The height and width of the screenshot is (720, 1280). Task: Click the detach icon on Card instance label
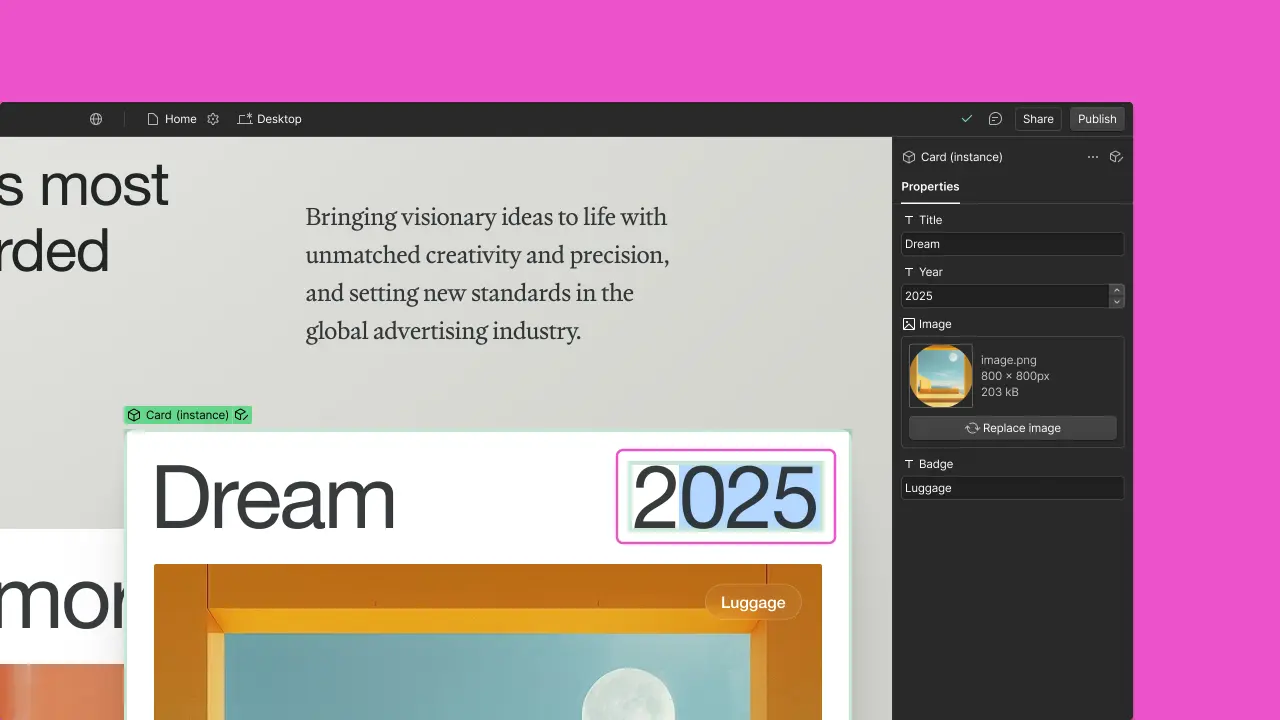point(241,415)
